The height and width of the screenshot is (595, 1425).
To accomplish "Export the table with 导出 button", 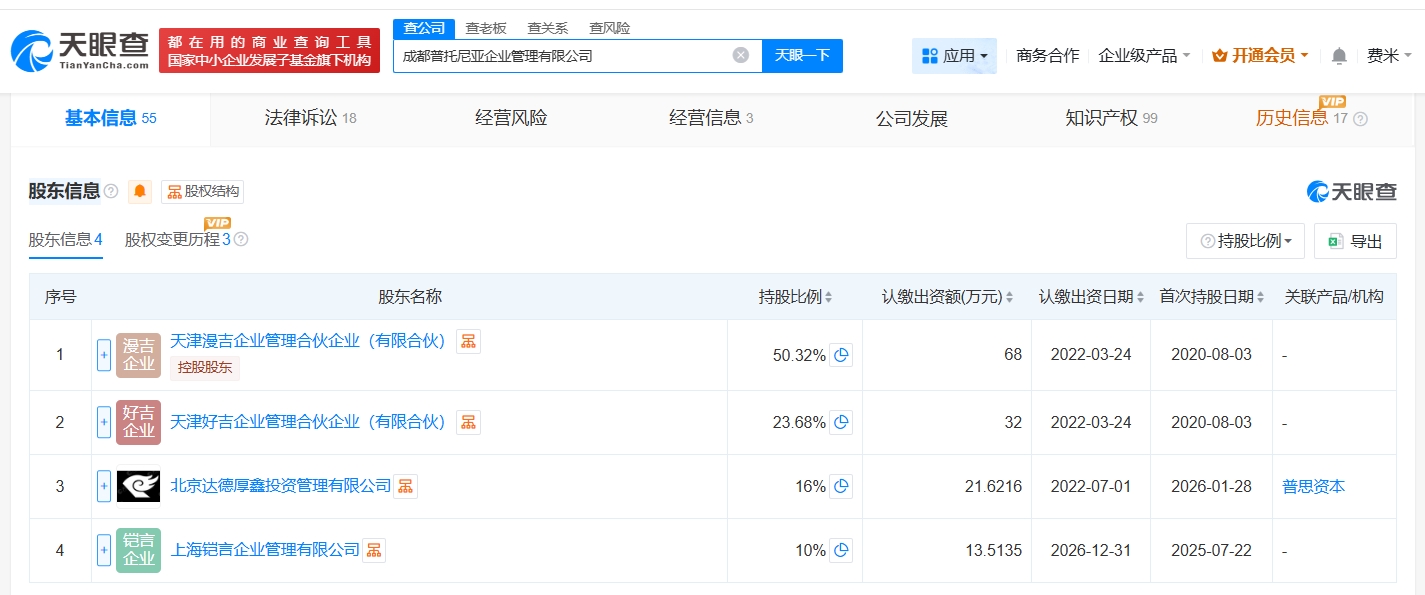I will click(1355, 241).
